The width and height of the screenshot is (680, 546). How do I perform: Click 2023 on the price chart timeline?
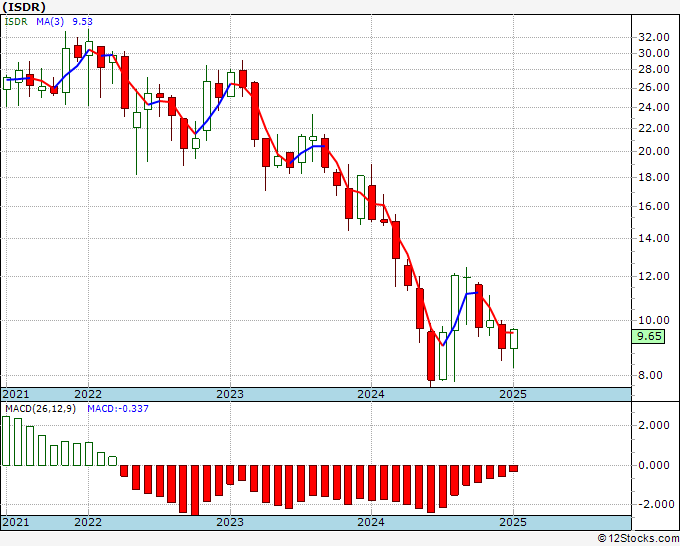pyautogui.click(x=230, y=394)
